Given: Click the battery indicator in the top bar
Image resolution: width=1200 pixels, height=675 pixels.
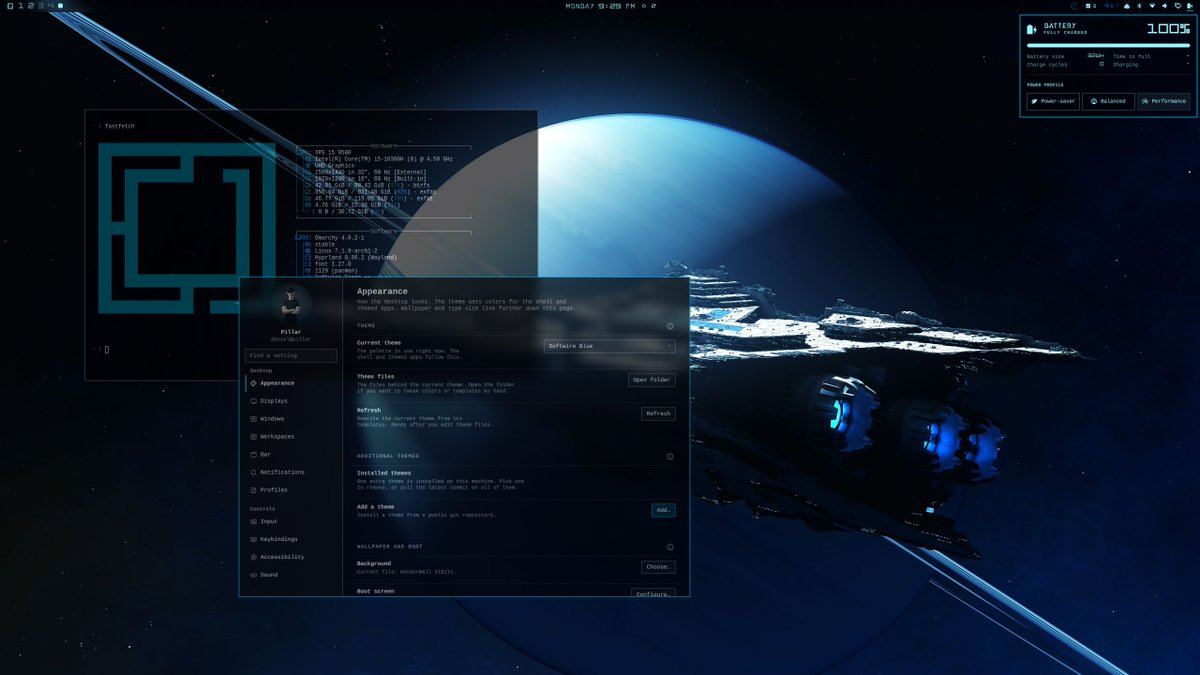Looking at the screenshot, I should click(1189, 6).
